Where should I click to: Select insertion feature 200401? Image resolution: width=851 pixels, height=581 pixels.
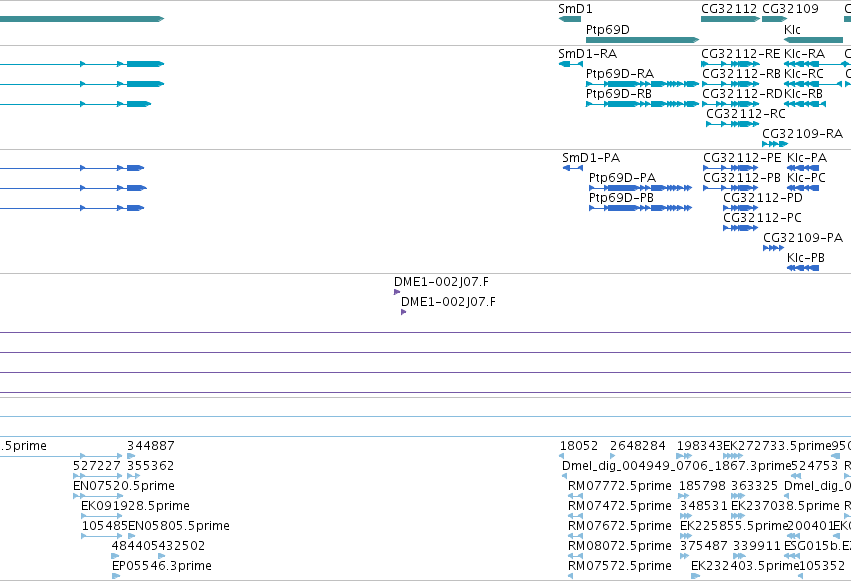click(x=793, y=537)
